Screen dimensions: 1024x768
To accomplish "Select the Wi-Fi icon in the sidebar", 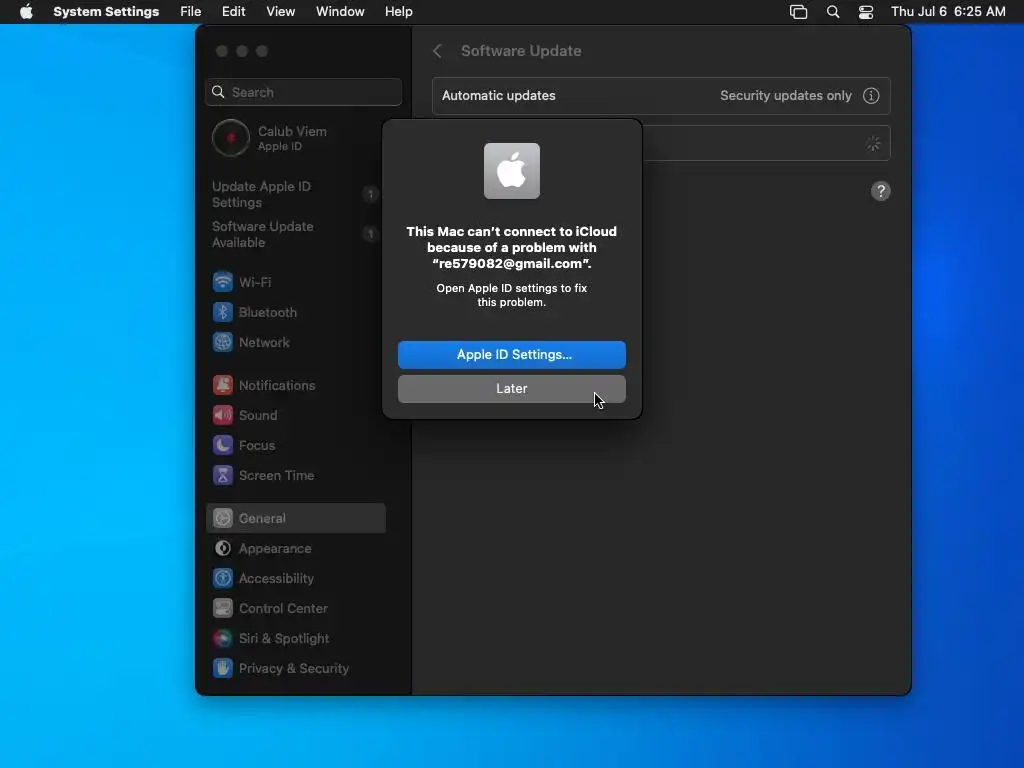I will click(223, 282).
